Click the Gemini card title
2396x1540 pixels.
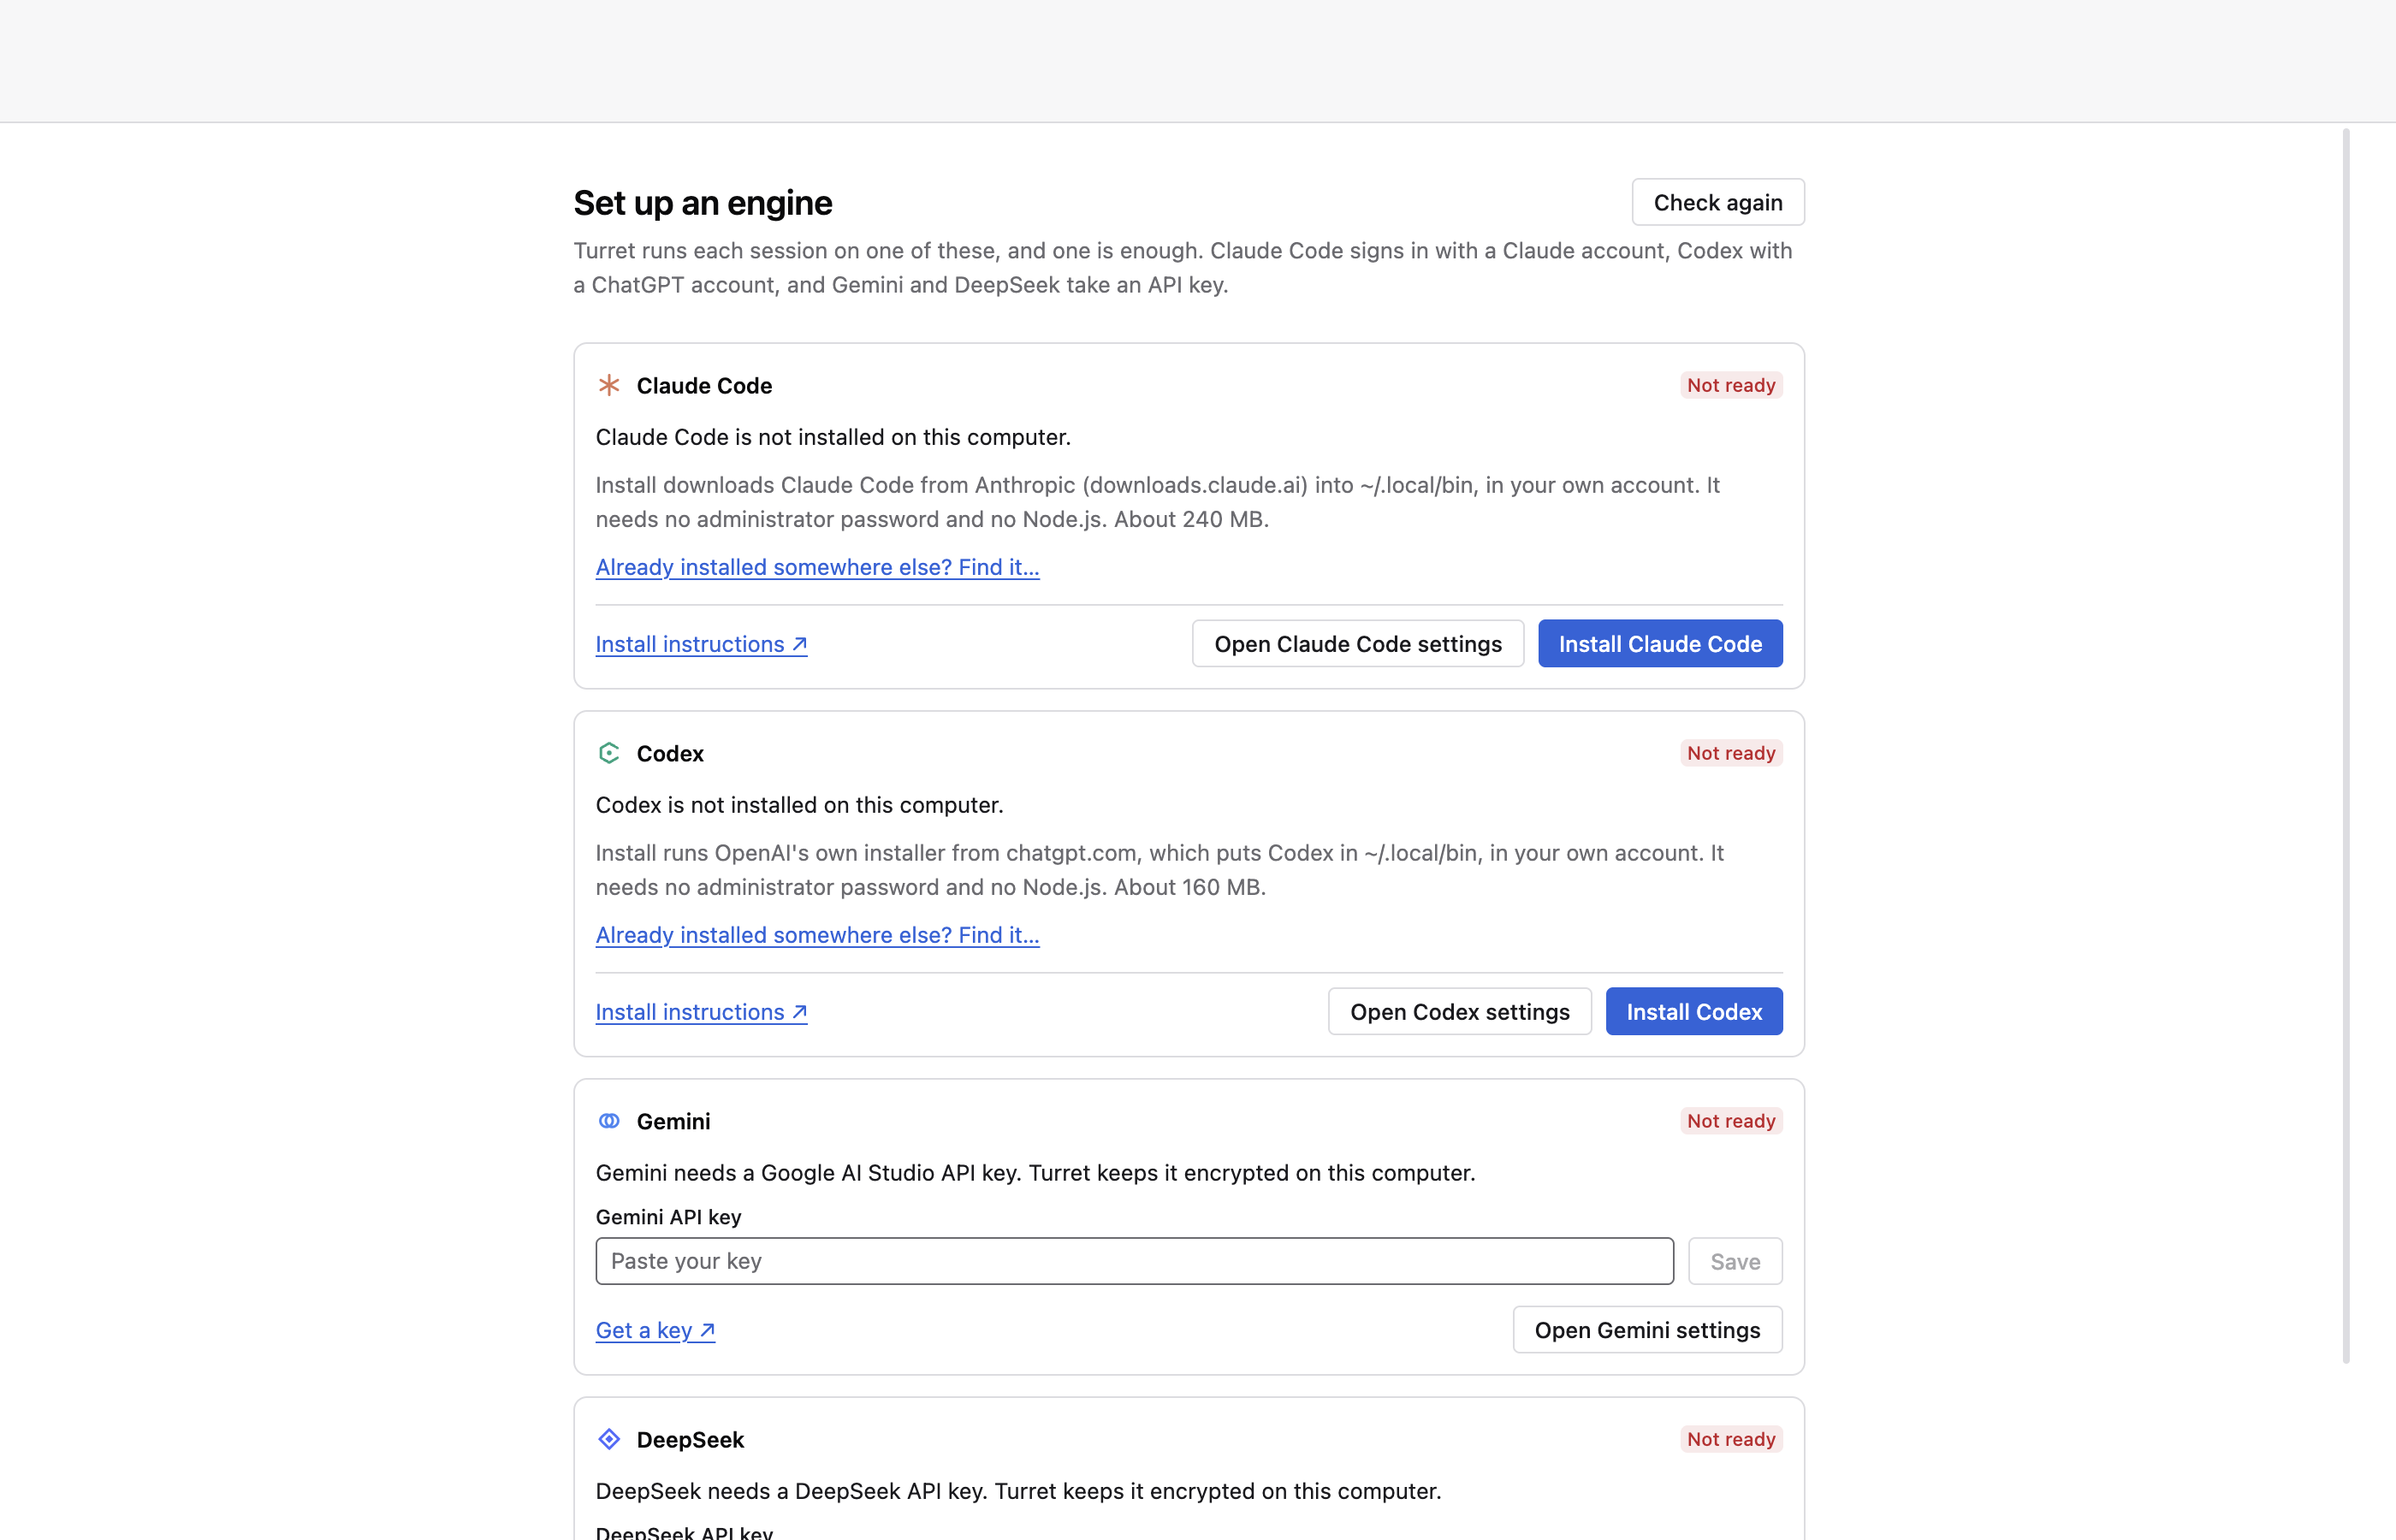[673, 1121]
